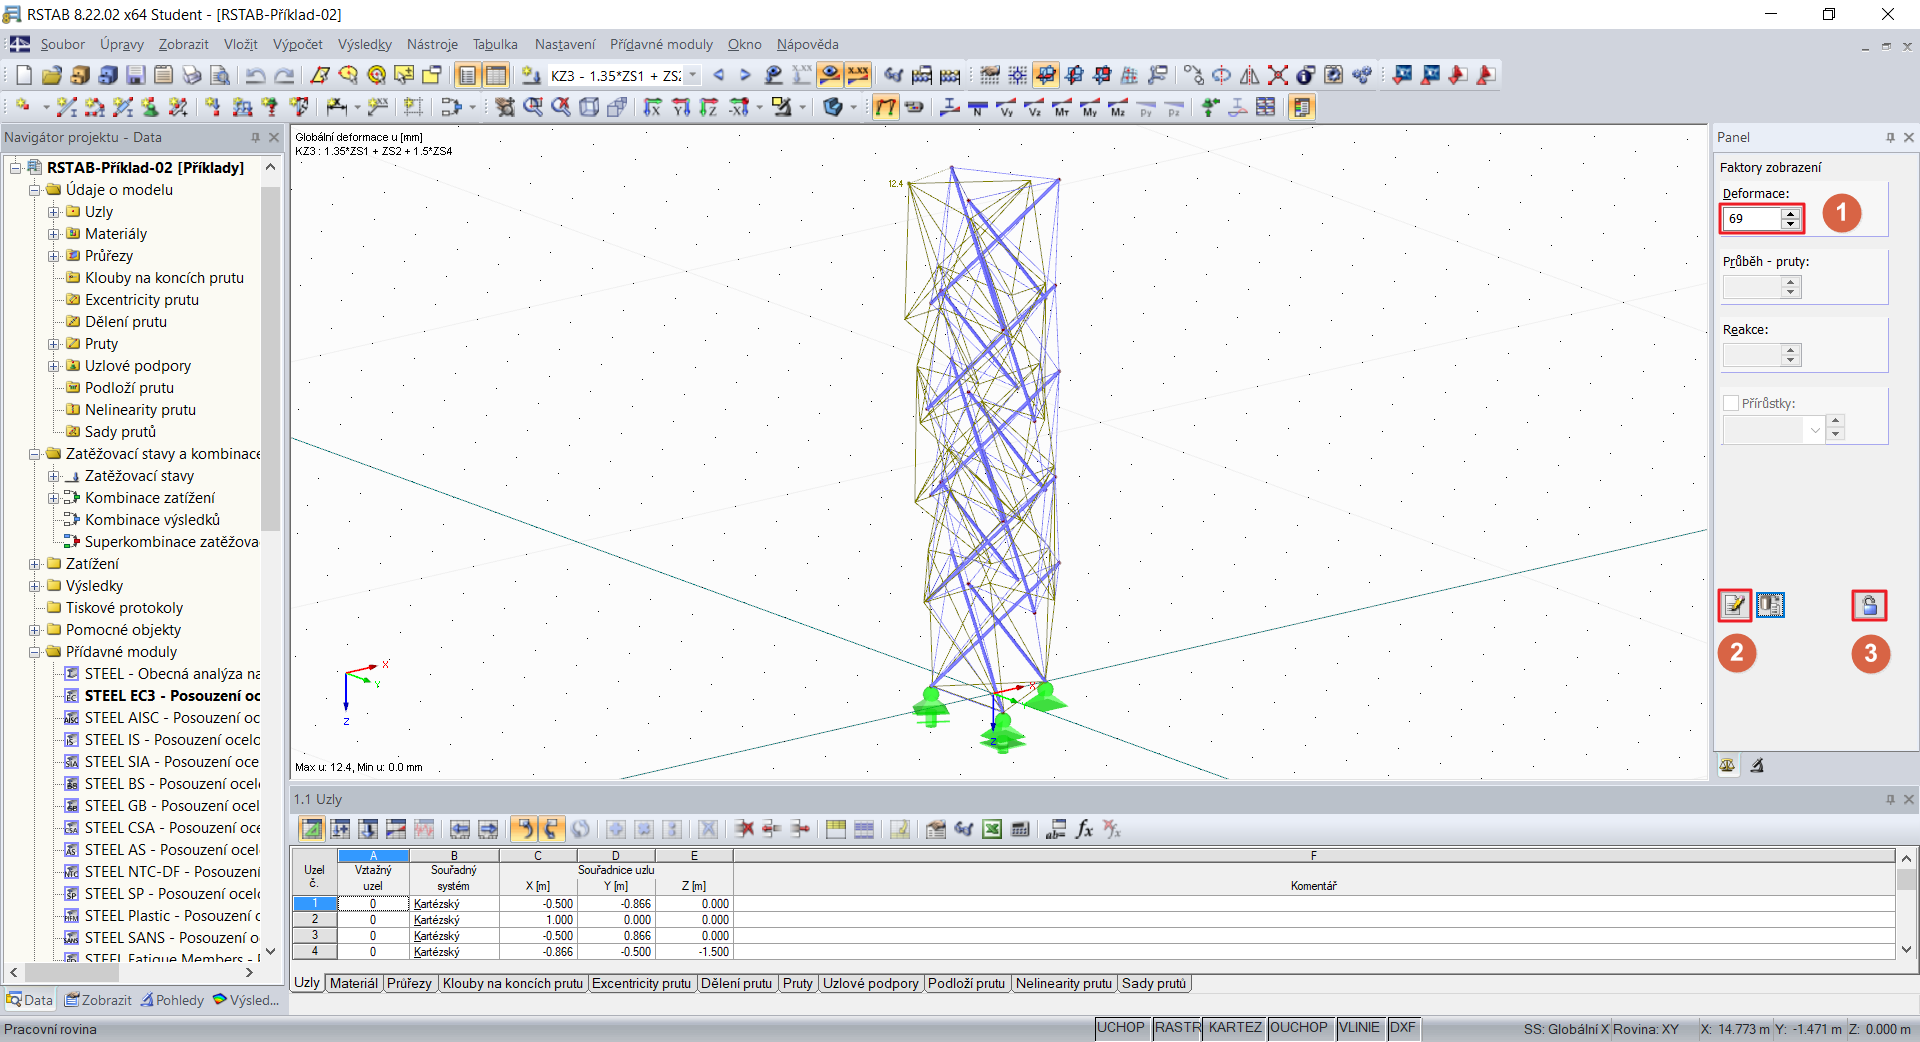Open the Soubor menu

[x=62, y=44]
